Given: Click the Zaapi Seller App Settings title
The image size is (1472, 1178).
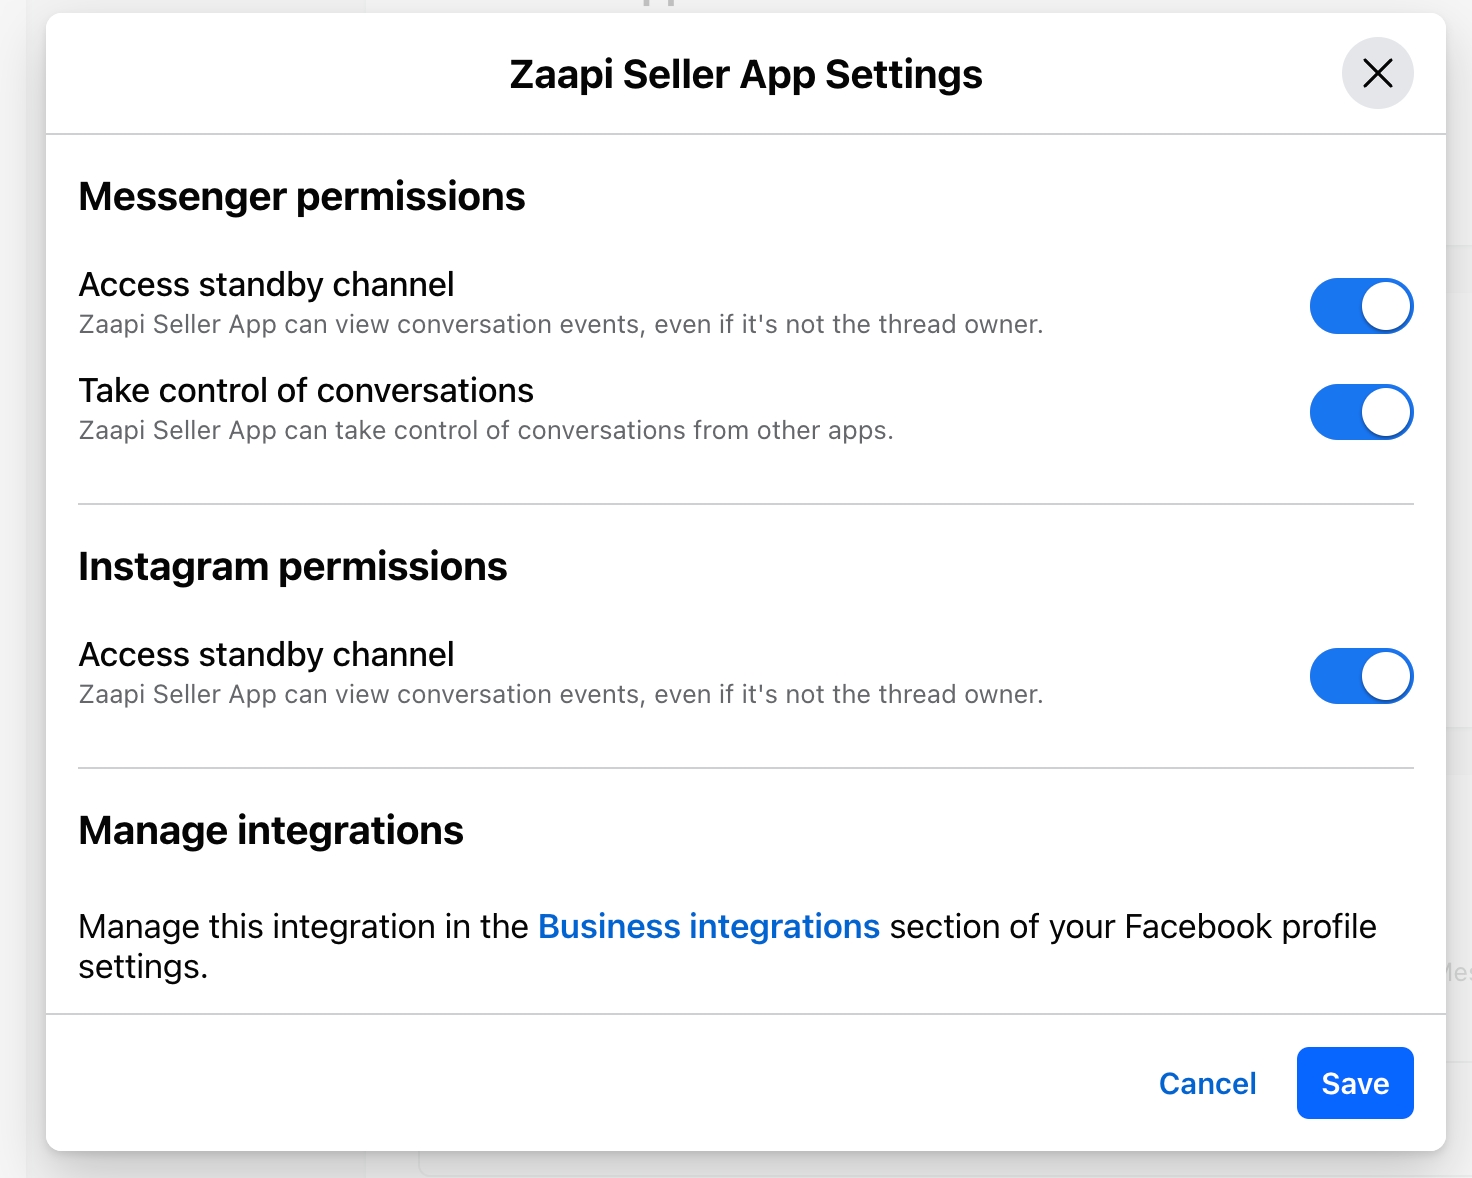Looking at the screenshot, I should tap(745, 75).
